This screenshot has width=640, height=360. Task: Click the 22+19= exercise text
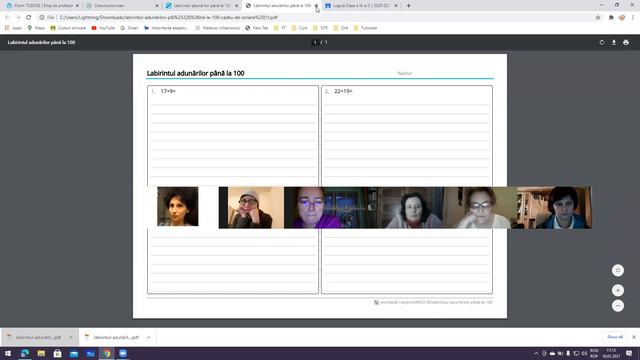pyautogui.click(x=343, y=91)
